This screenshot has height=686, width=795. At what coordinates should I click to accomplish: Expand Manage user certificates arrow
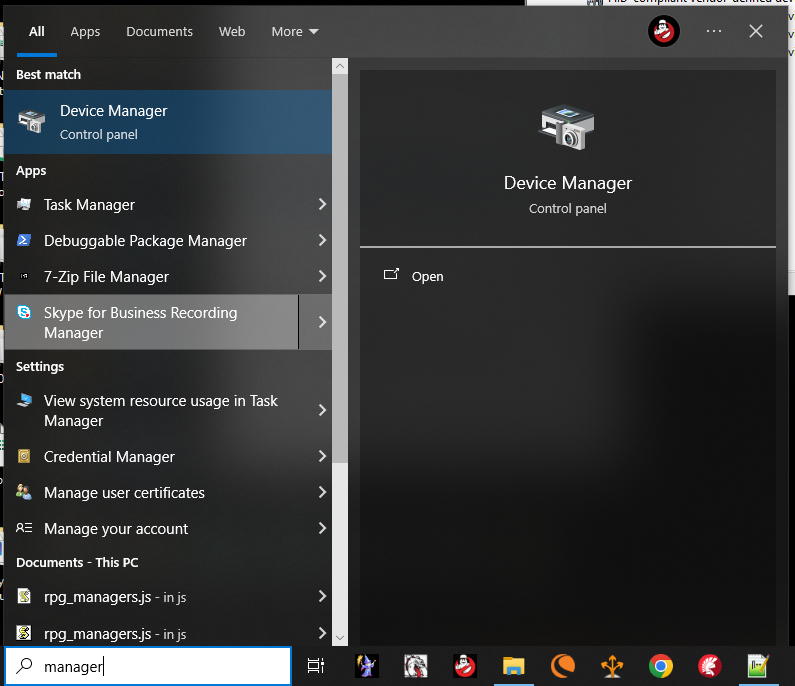click(x=322, y=492)
